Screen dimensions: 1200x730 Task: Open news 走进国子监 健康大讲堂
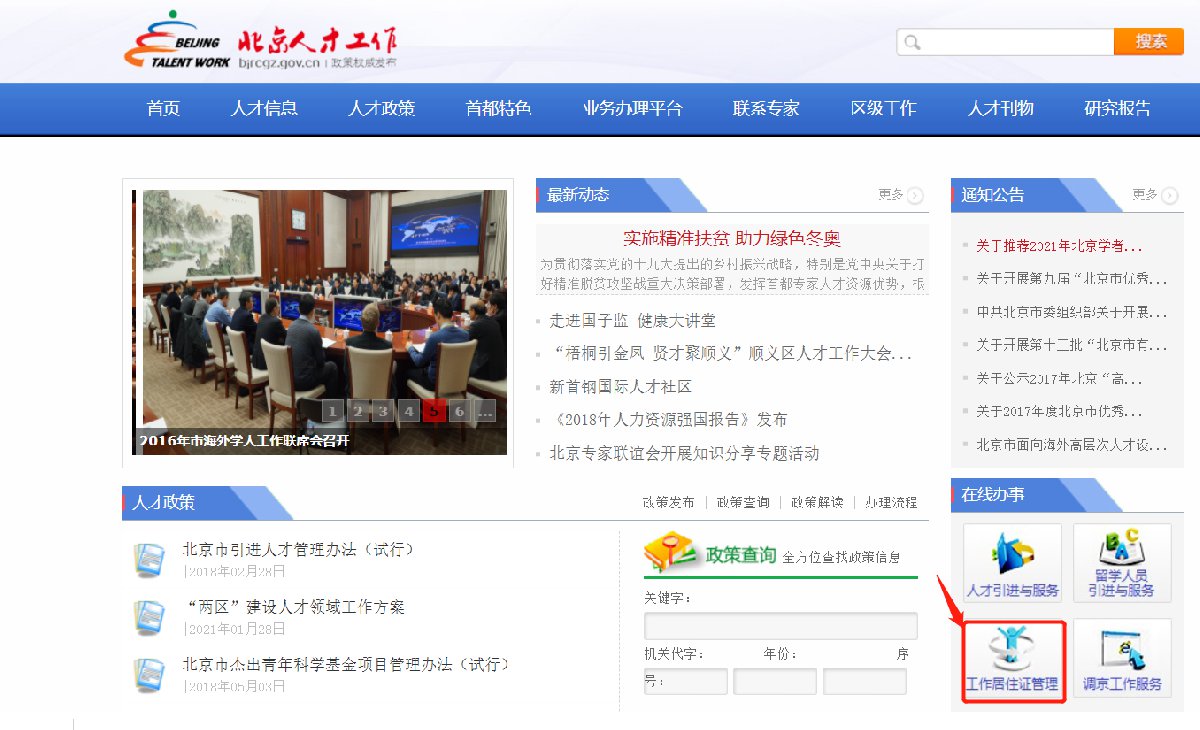[x=632, y=321]
